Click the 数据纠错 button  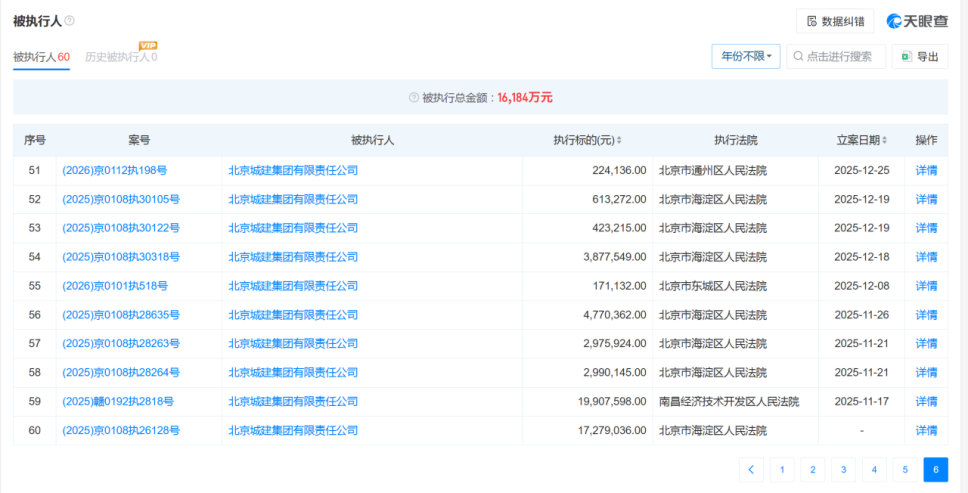tap(835, 21)
